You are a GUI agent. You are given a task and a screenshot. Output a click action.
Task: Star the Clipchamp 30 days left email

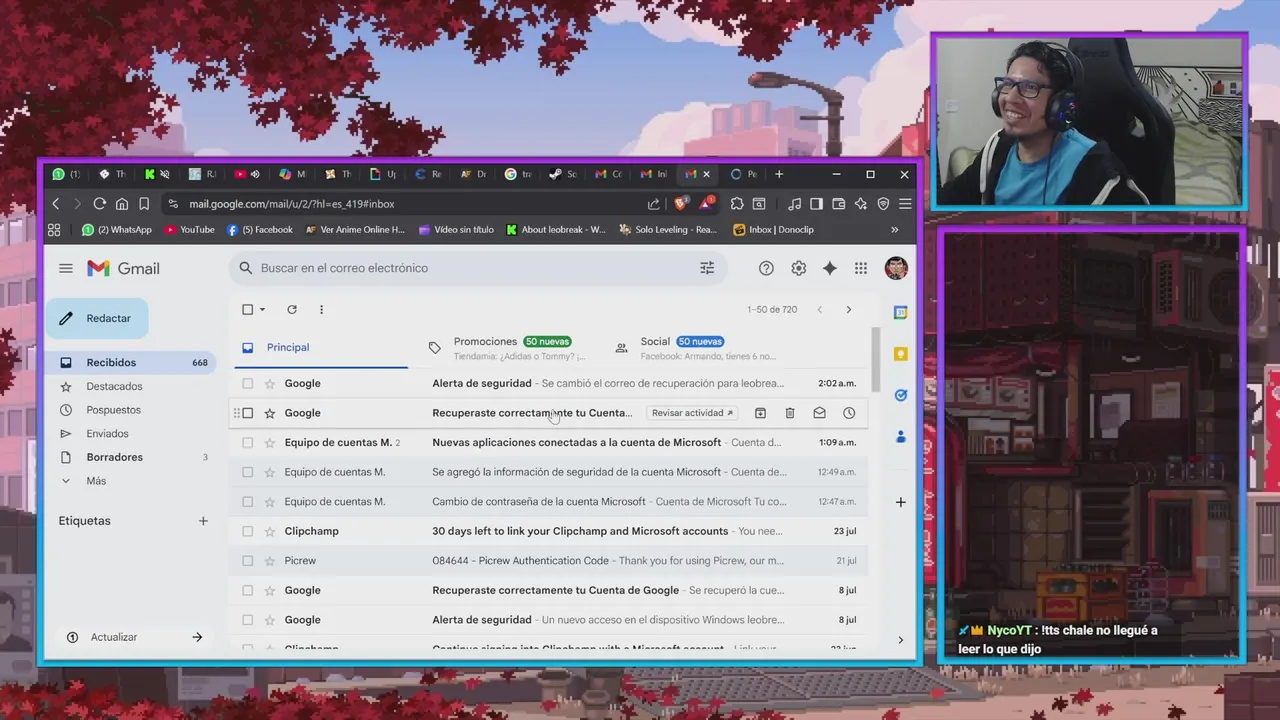click(x=269, y=531)
